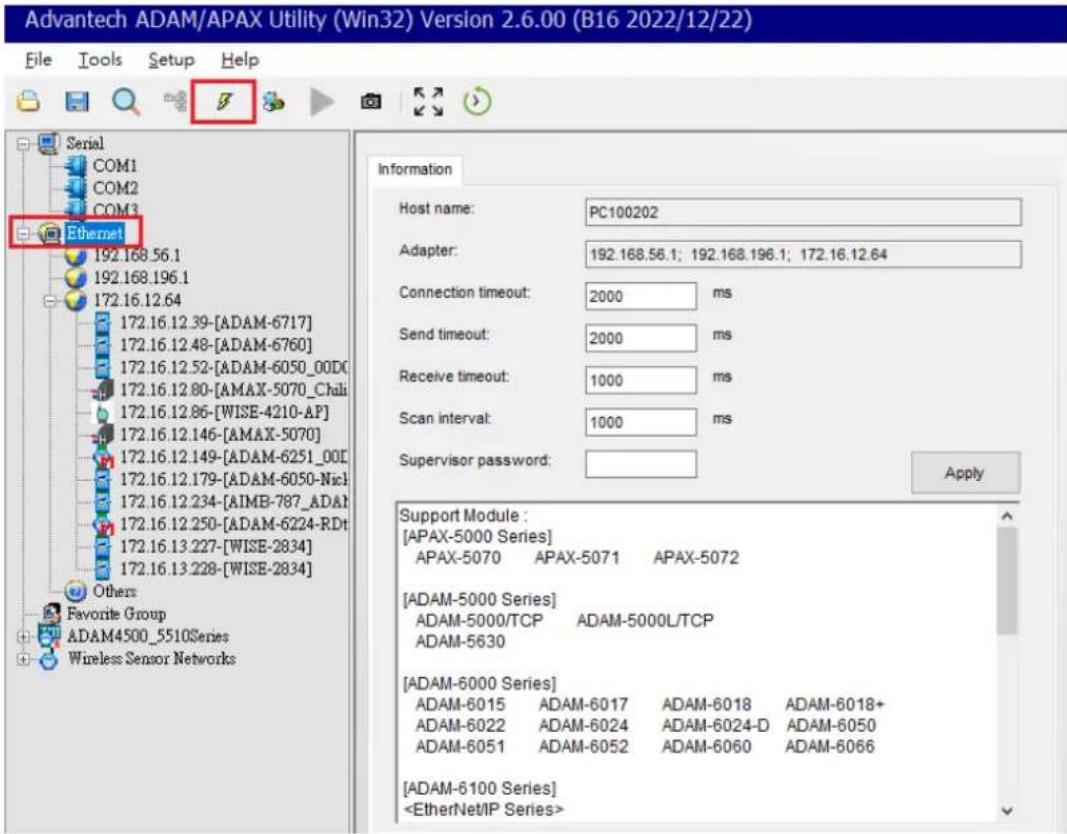Select the 172.16.12.250 ADAM-6224 device
Viewport: 1067px width, 834px height.
(233, 524)
